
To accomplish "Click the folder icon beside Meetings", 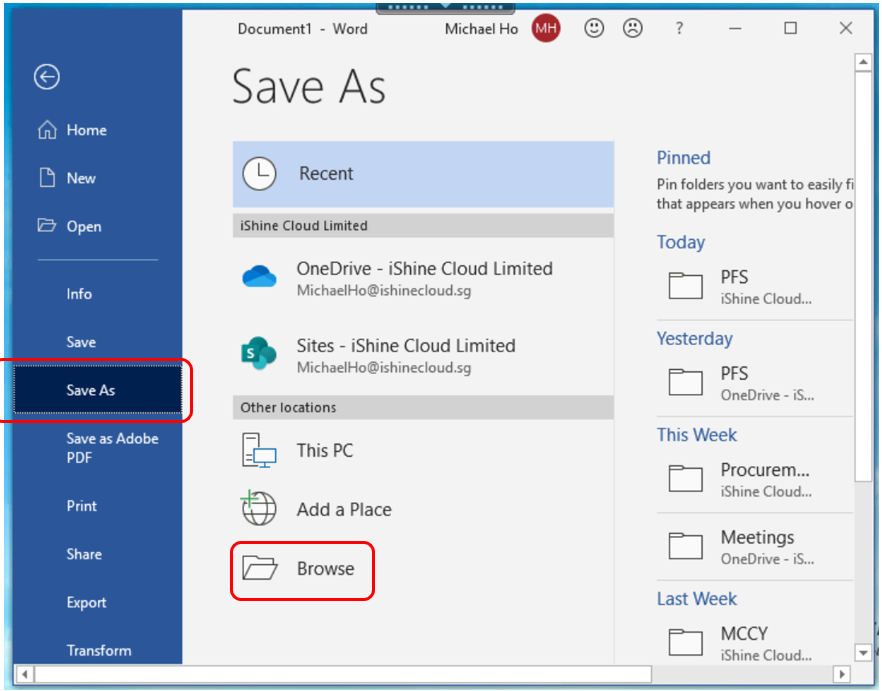I will (686, 545).
